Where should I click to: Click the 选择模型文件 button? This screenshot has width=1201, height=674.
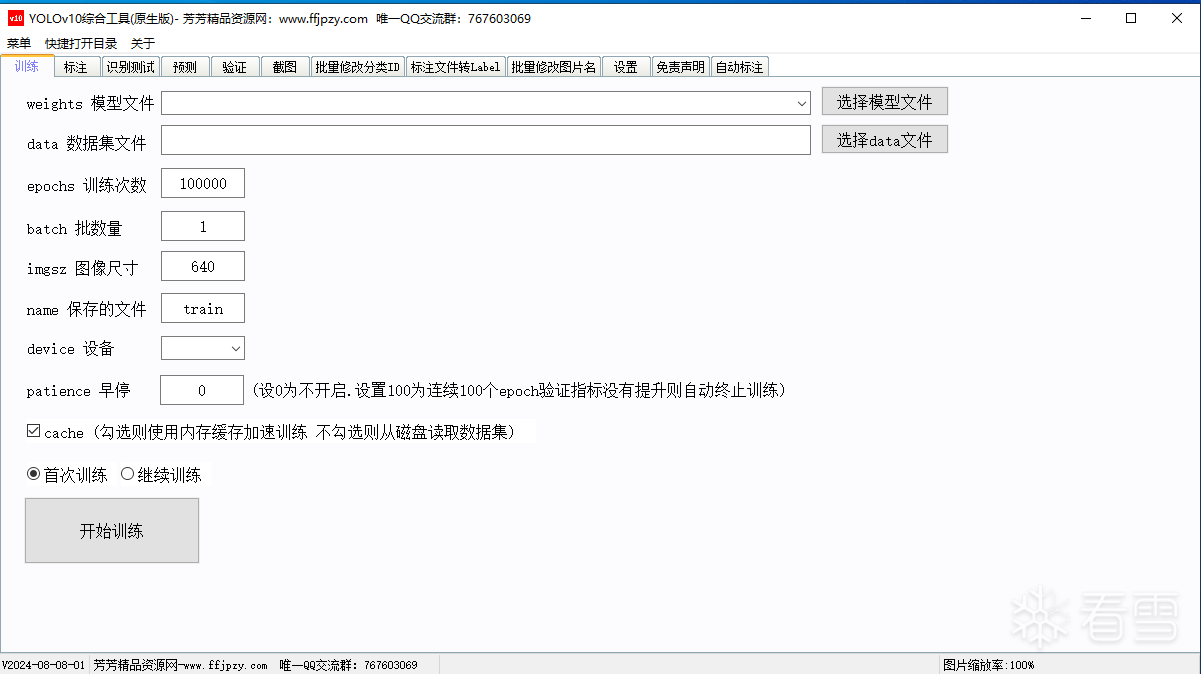[884, 102]
